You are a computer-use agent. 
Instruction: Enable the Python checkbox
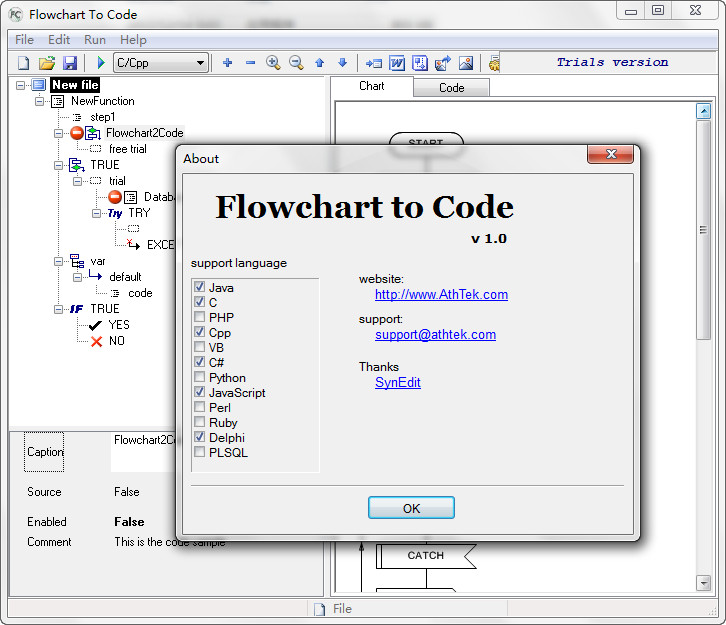coord(200,377)
